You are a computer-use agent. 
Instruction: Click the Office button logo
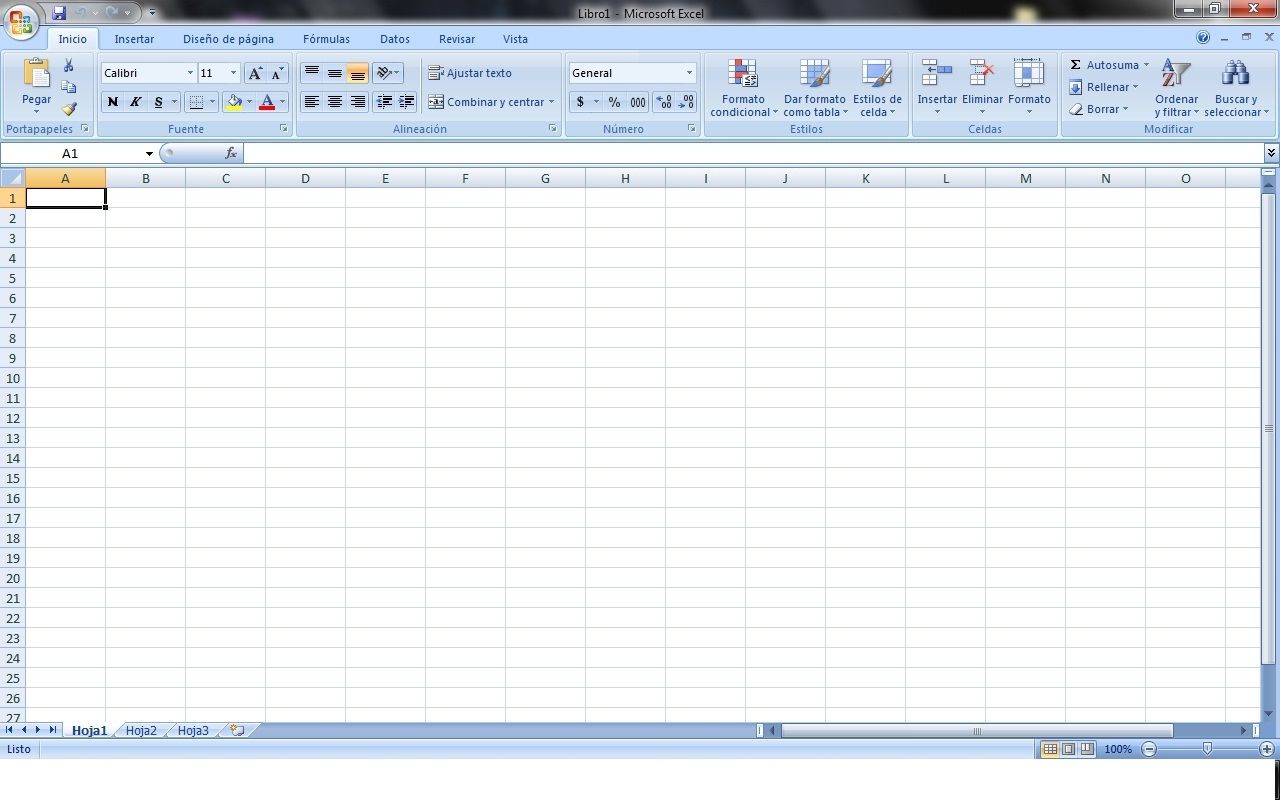point(21,20)
